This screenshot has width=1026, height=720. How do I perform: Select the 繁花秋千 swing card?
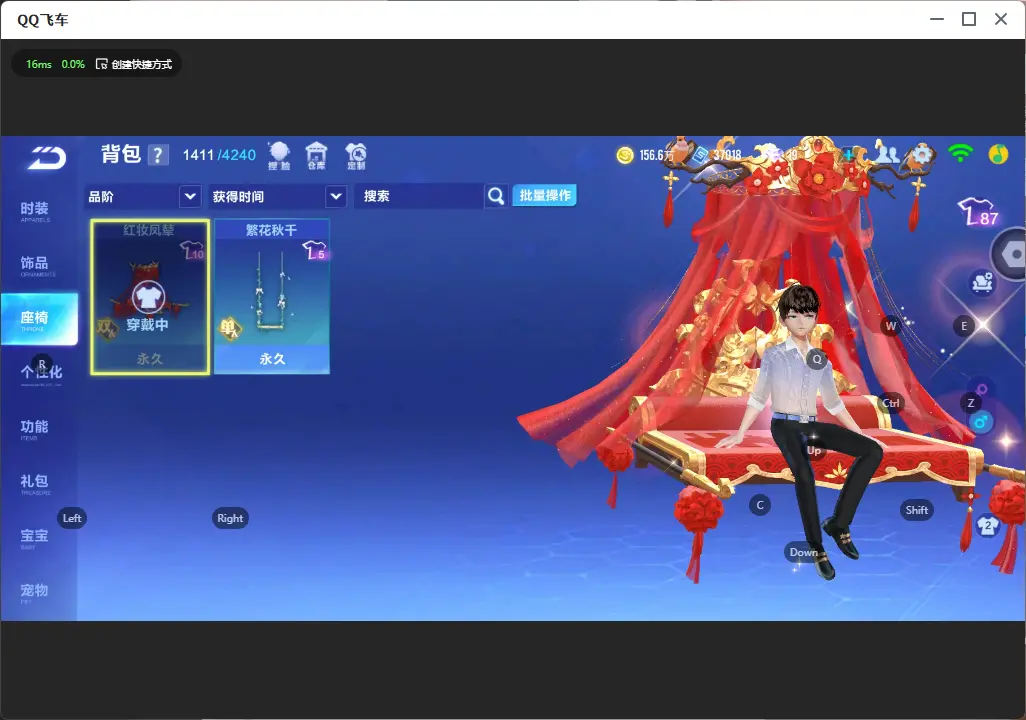[272, 297]
